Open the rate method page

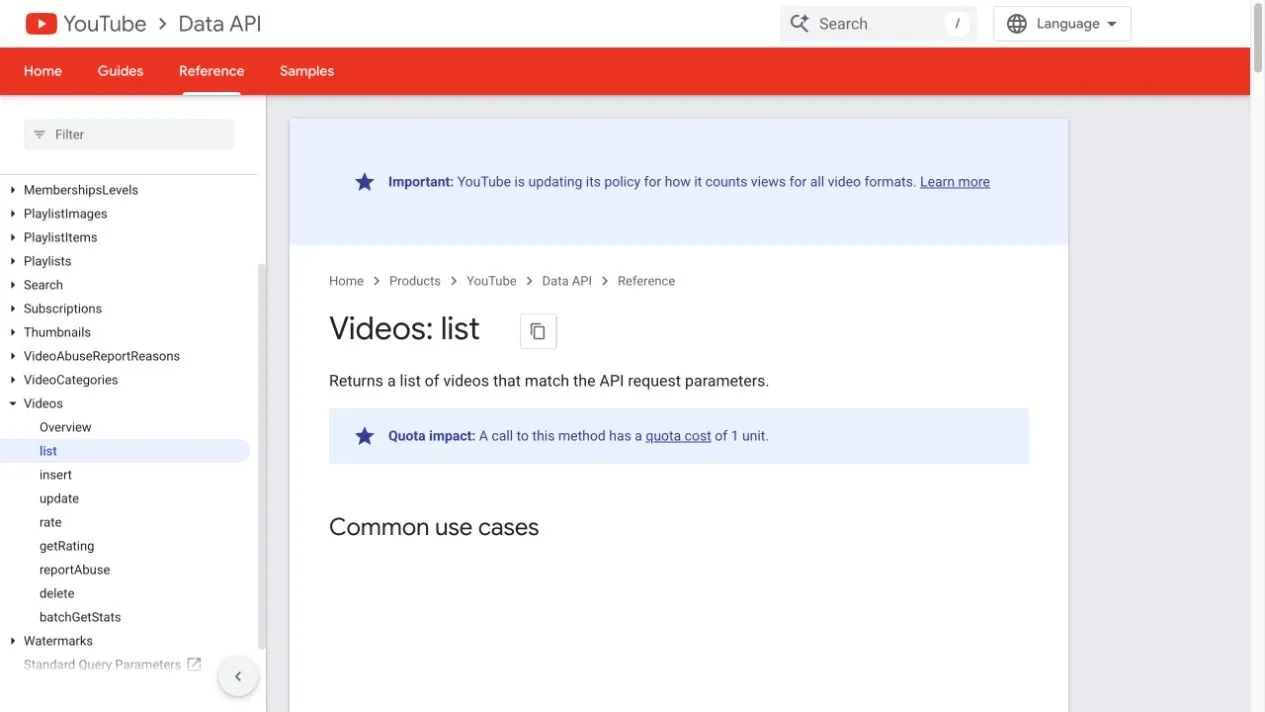[50, 522]
